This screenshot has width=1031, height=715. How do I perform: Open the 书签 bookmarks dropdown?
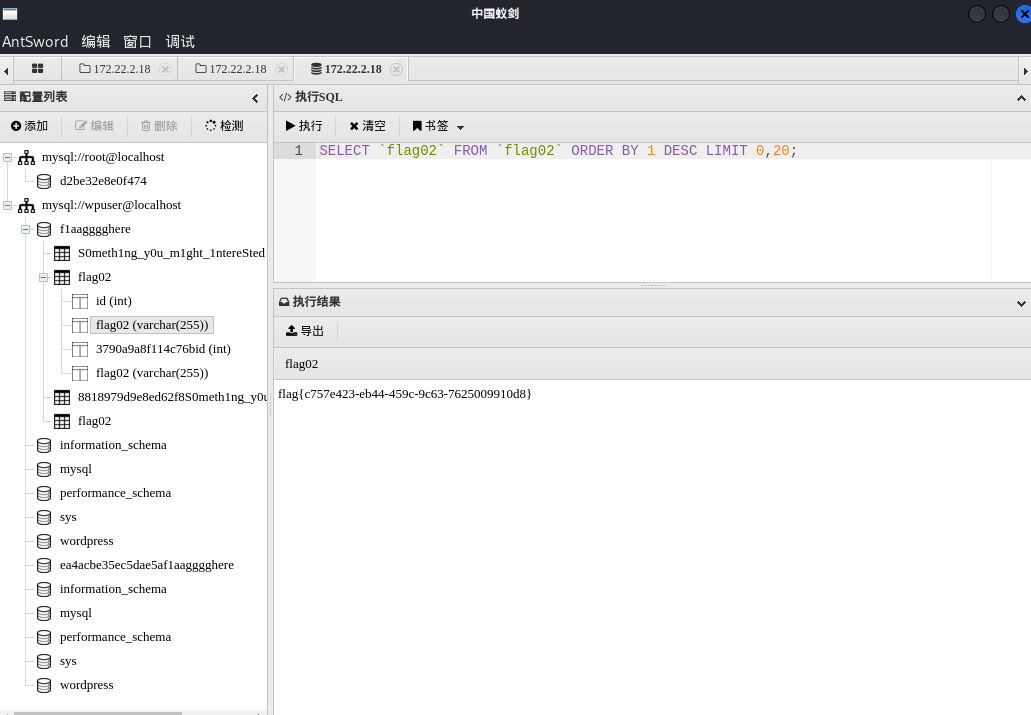pyautogui.click(x=438, y=126)
